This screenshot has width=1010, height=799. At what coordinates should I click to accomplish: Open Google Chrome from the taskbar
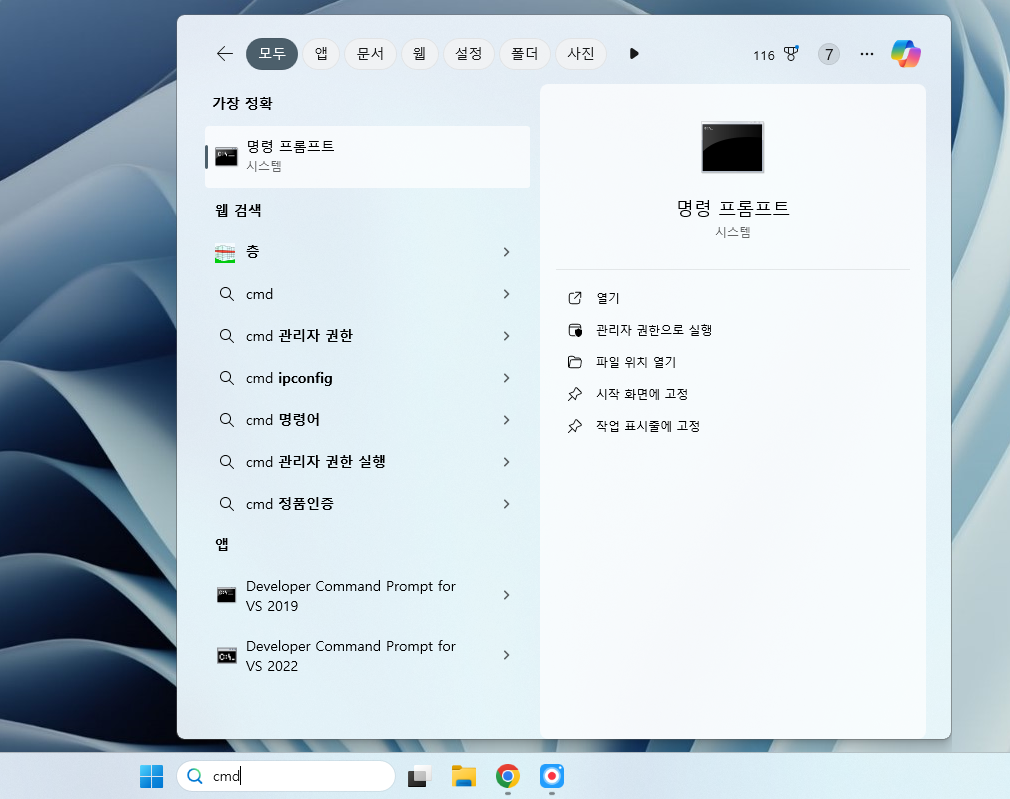pyautogui.click(x=508, y=776)
